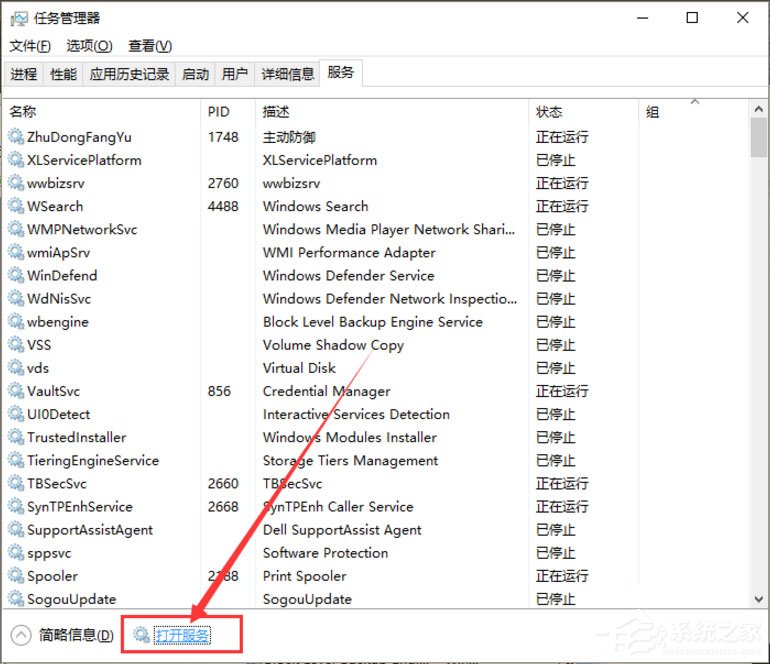Switch to the 性能 tab
The height and width of the screenshot is (664, 770).
pyautogui.click(x=63, y=74)
